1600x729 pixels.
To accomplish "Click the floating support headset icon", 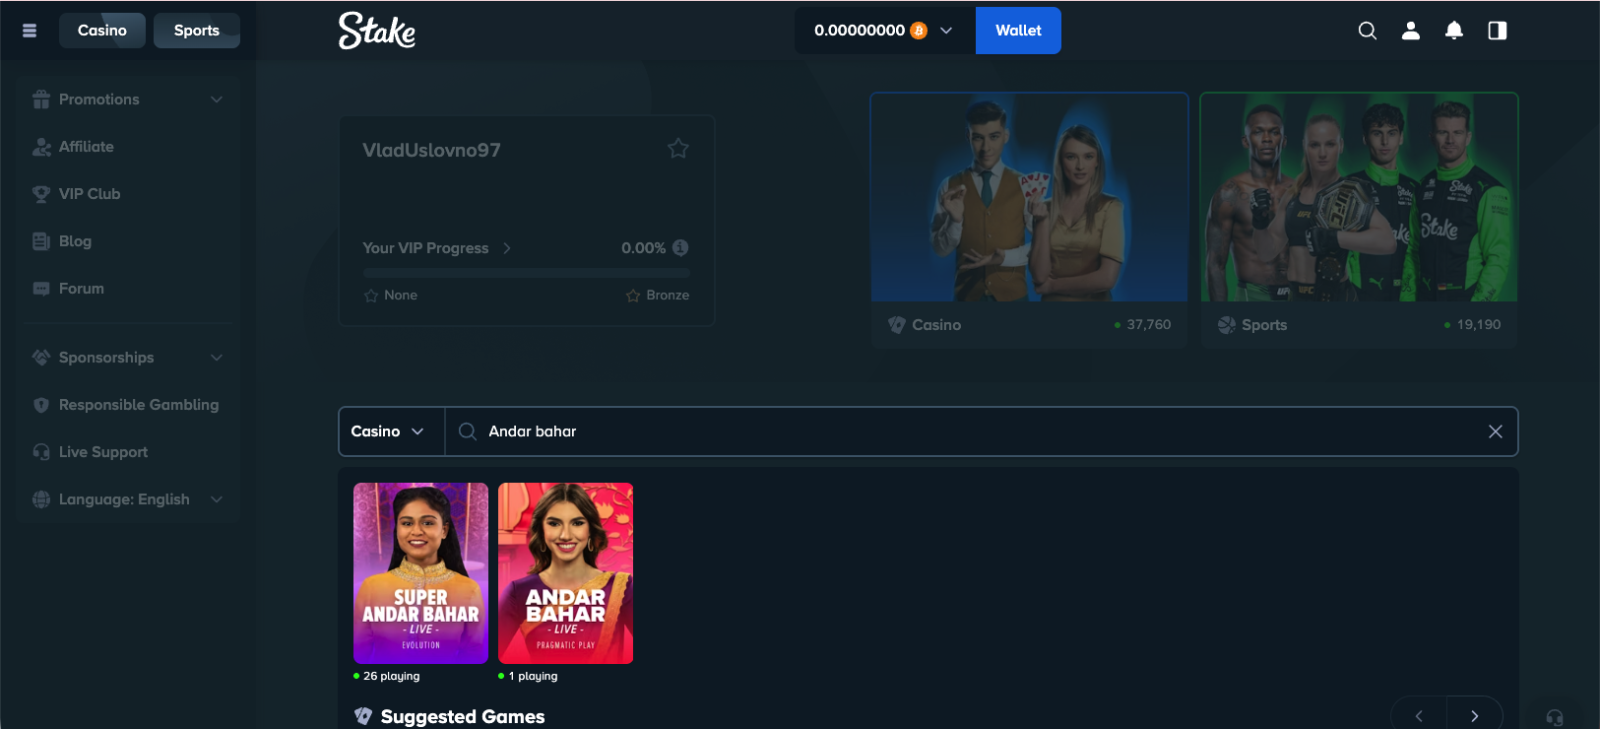I will pyautogui.click(x=1554, y=717).
